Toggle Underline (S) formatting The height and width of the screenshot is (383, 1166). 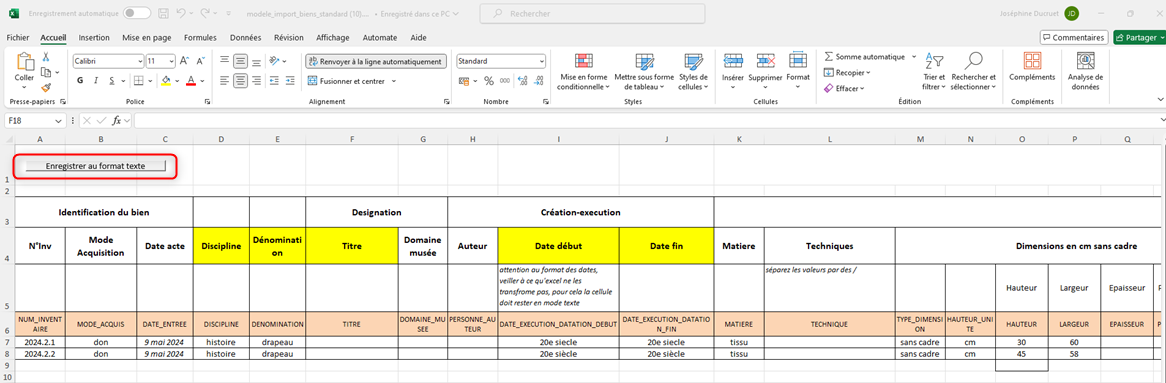click(112, 80)
